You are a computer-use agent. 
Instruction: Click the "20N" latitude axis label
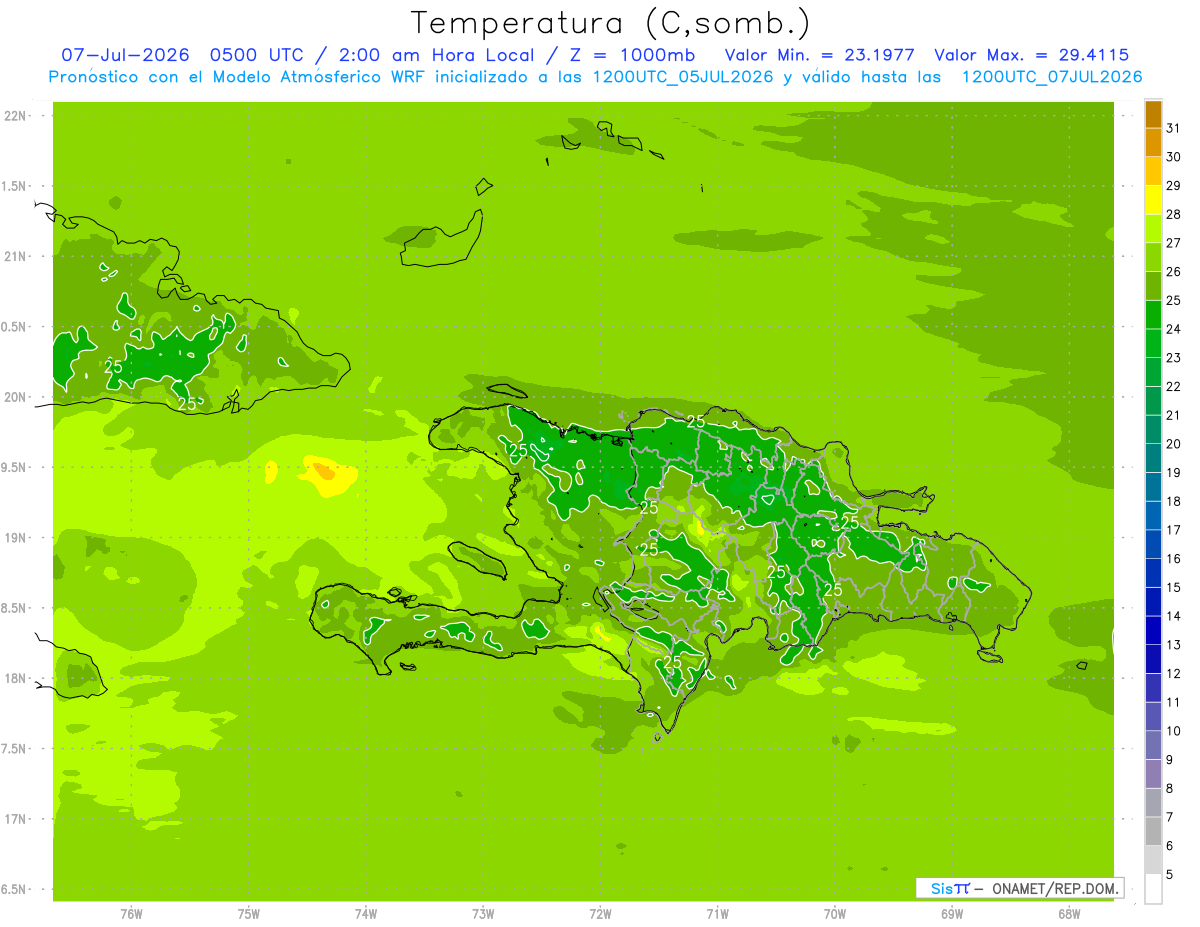tap(14, 397)
